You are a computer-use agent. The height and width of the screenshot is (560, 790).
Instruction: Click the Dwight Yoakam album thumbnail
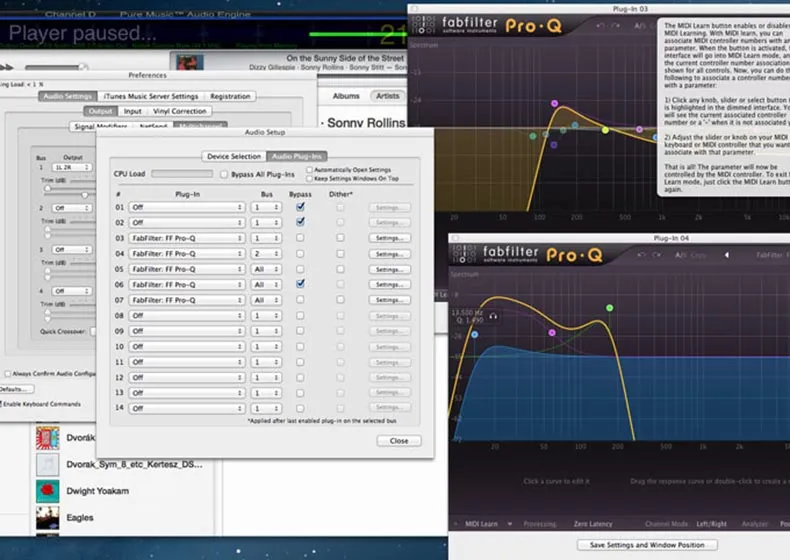coord(47,491)
